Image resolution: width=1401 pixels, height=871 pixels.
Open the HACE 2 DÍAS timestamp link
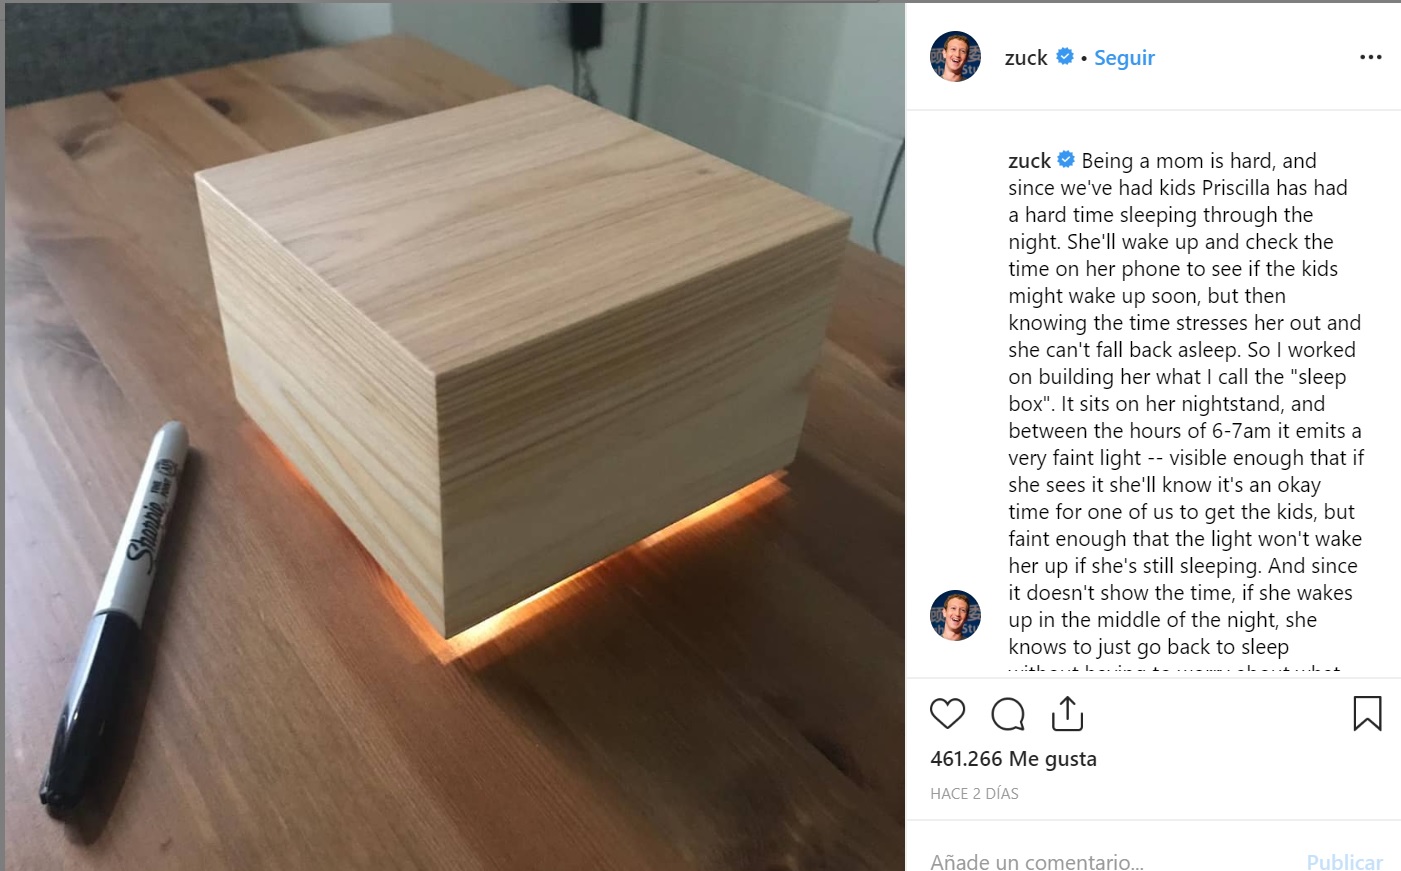tap(974, 794)
